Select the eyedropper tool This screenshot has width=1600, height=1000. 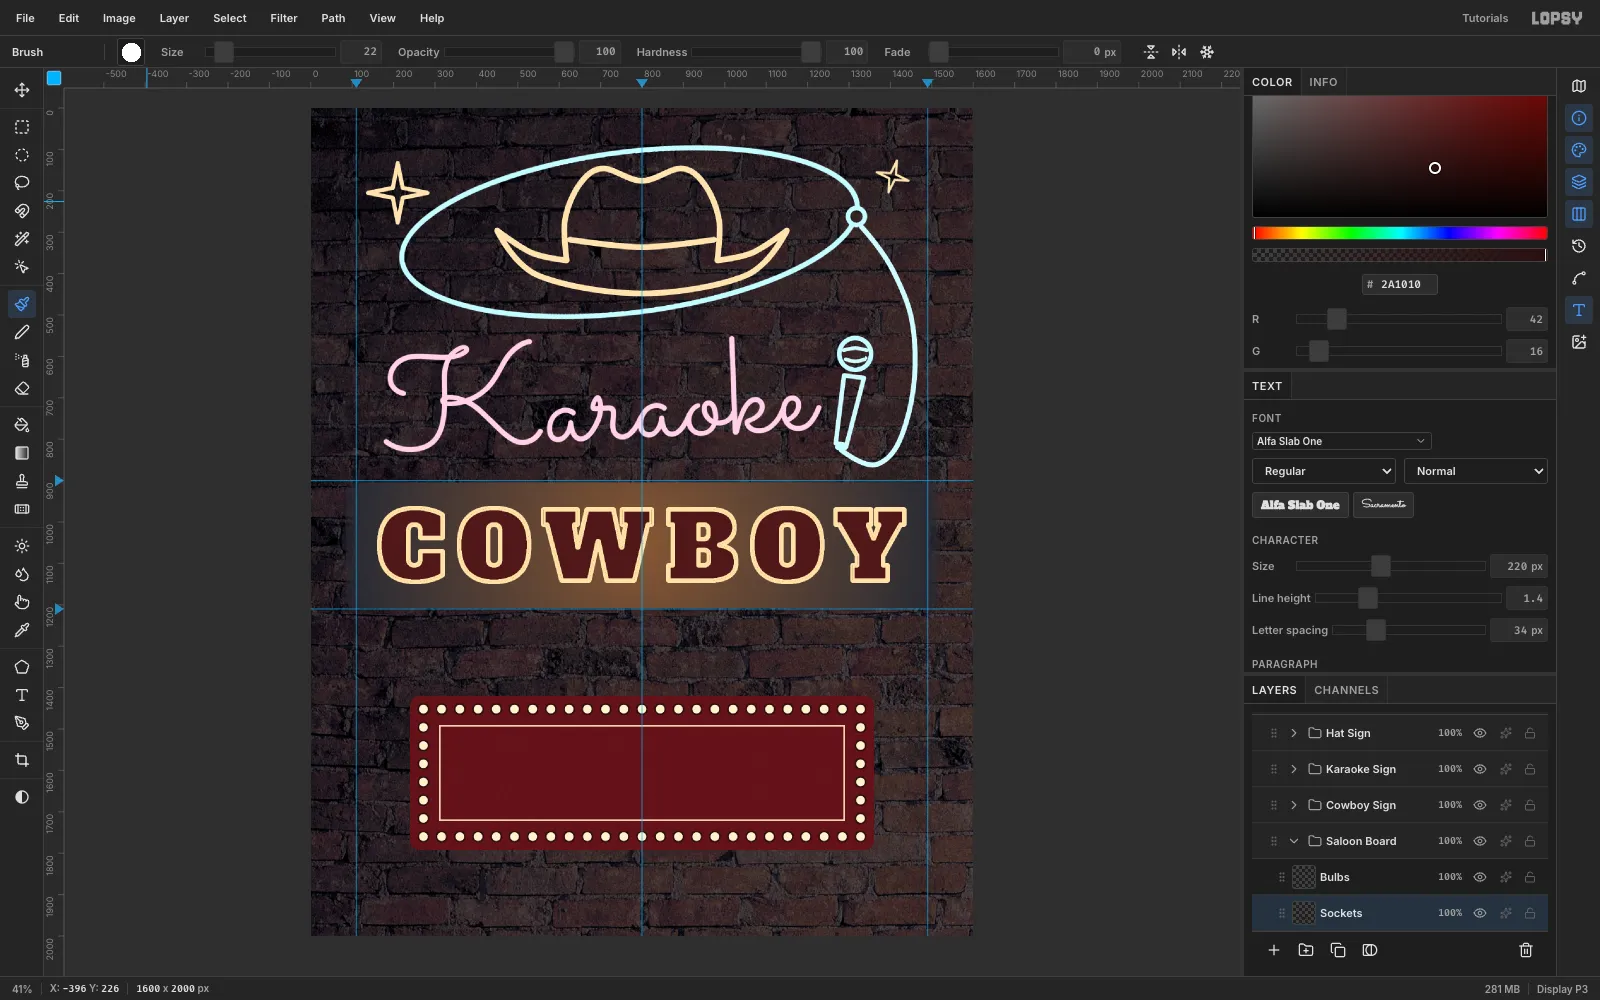click(x=22, y=630)
